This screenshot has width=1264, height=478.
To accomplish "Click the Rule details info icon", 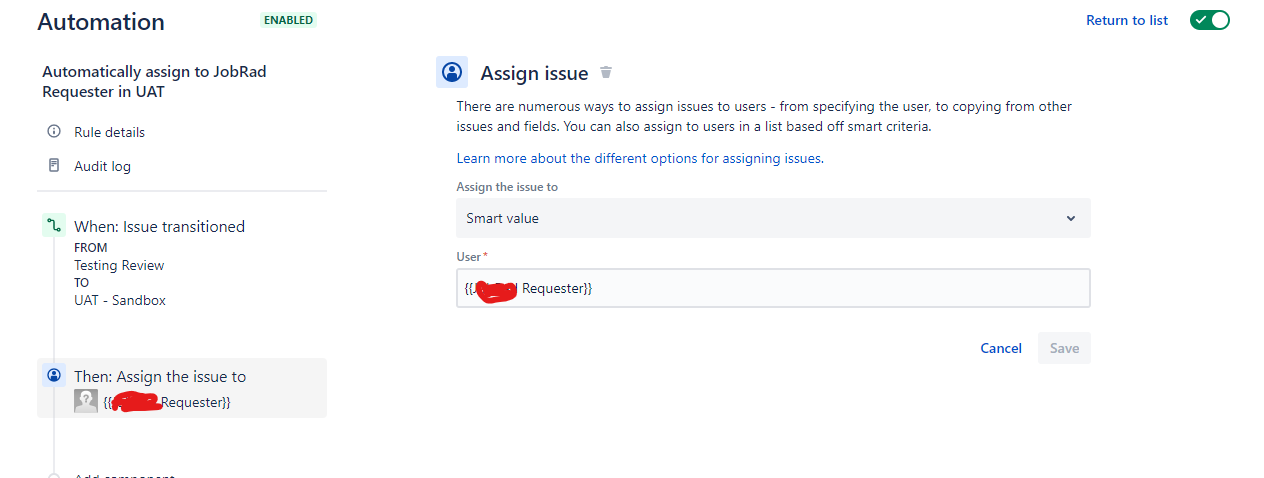I will pyautogui.click(x=54, y=131).
